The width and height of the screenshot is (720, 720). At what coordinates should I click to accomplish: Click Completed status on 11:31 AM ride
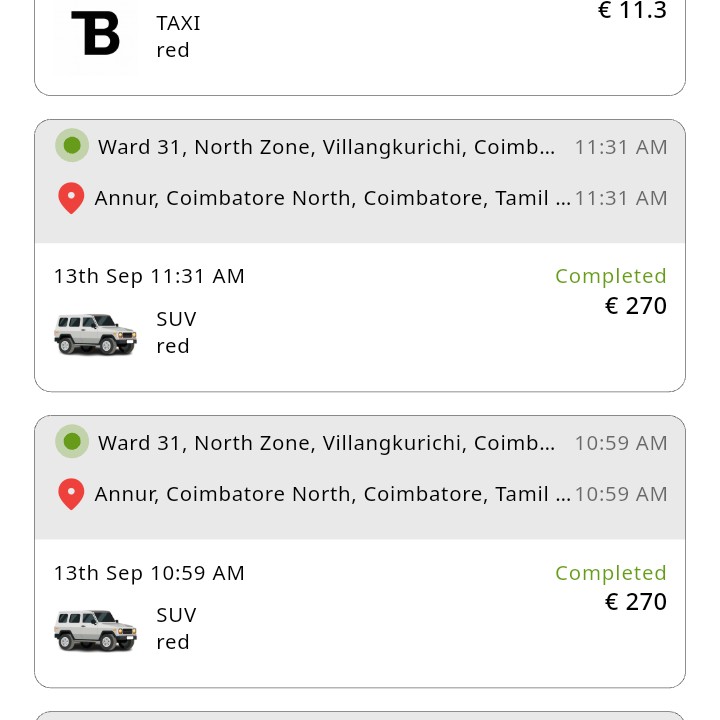[x=610, y=276]
